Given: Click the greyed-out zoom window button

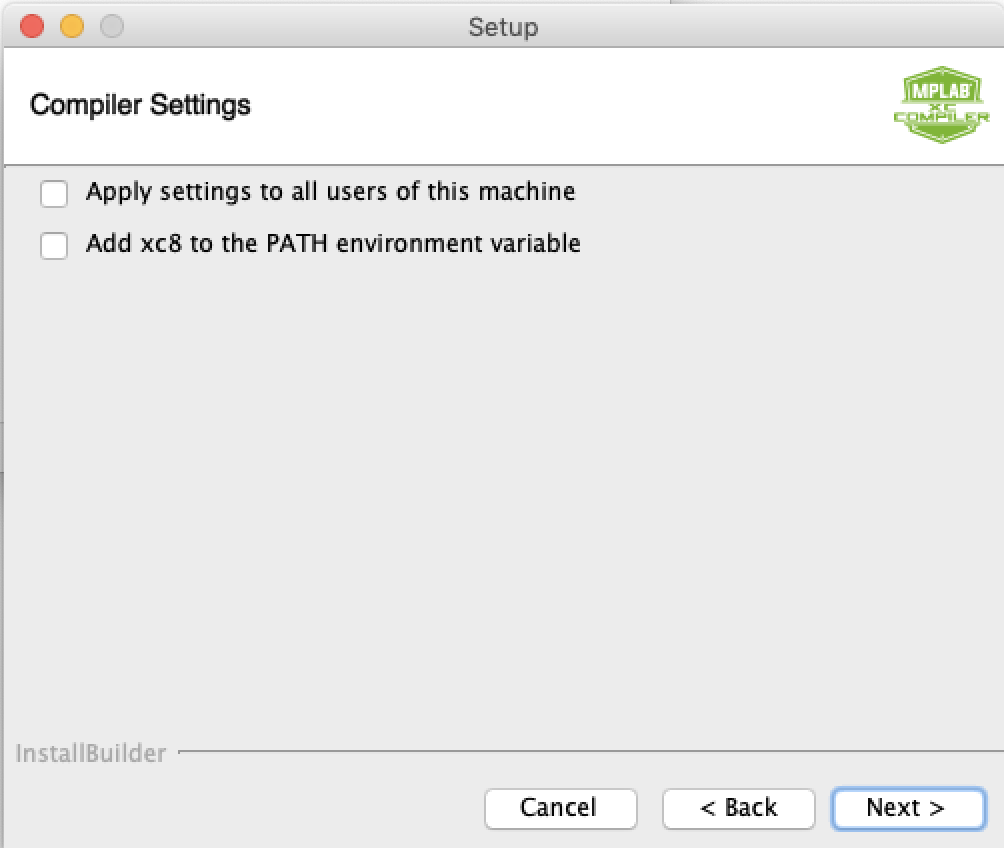Looking at the screenshot, I should (112, 26).
